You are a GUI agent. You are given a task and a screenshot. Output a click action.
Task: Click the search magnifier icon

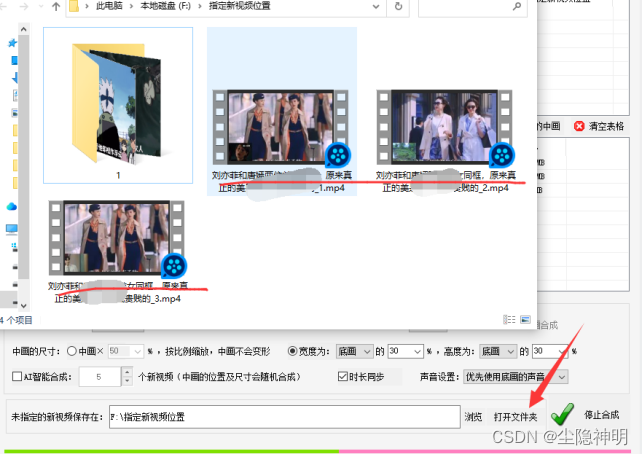pos(517,6)
